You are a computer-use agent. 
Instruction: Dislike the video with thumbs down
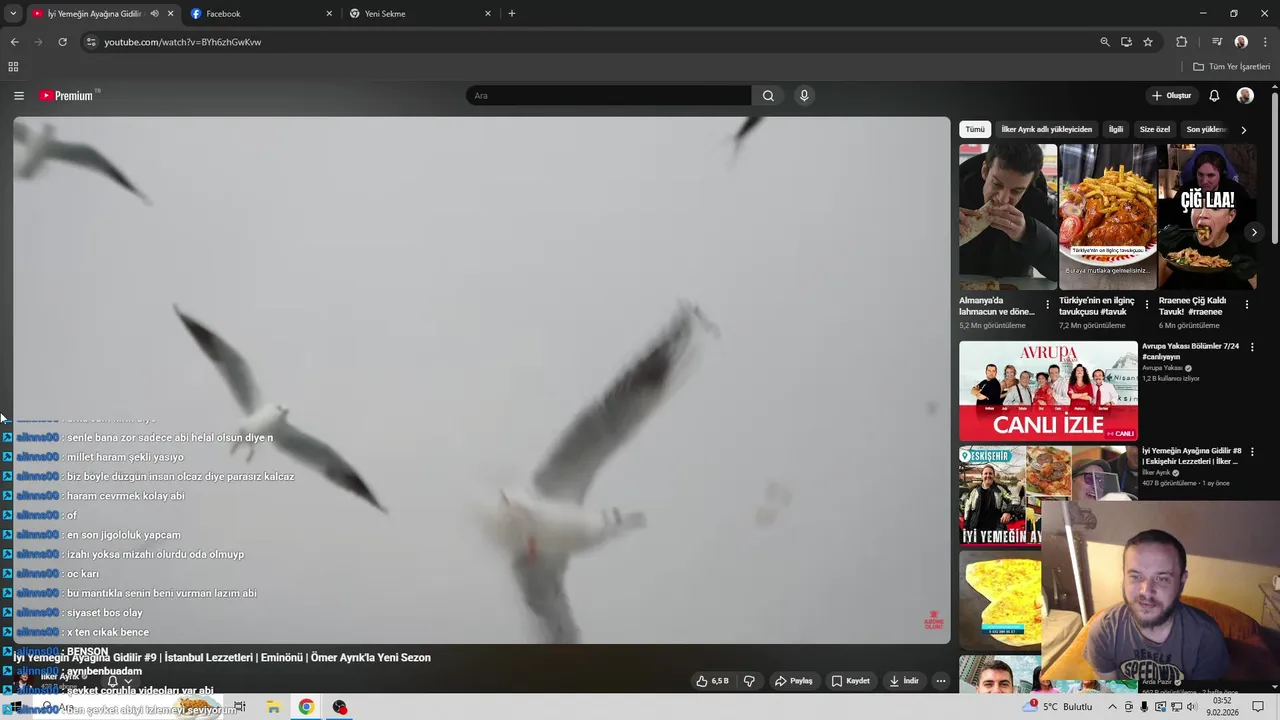point(749,681)
